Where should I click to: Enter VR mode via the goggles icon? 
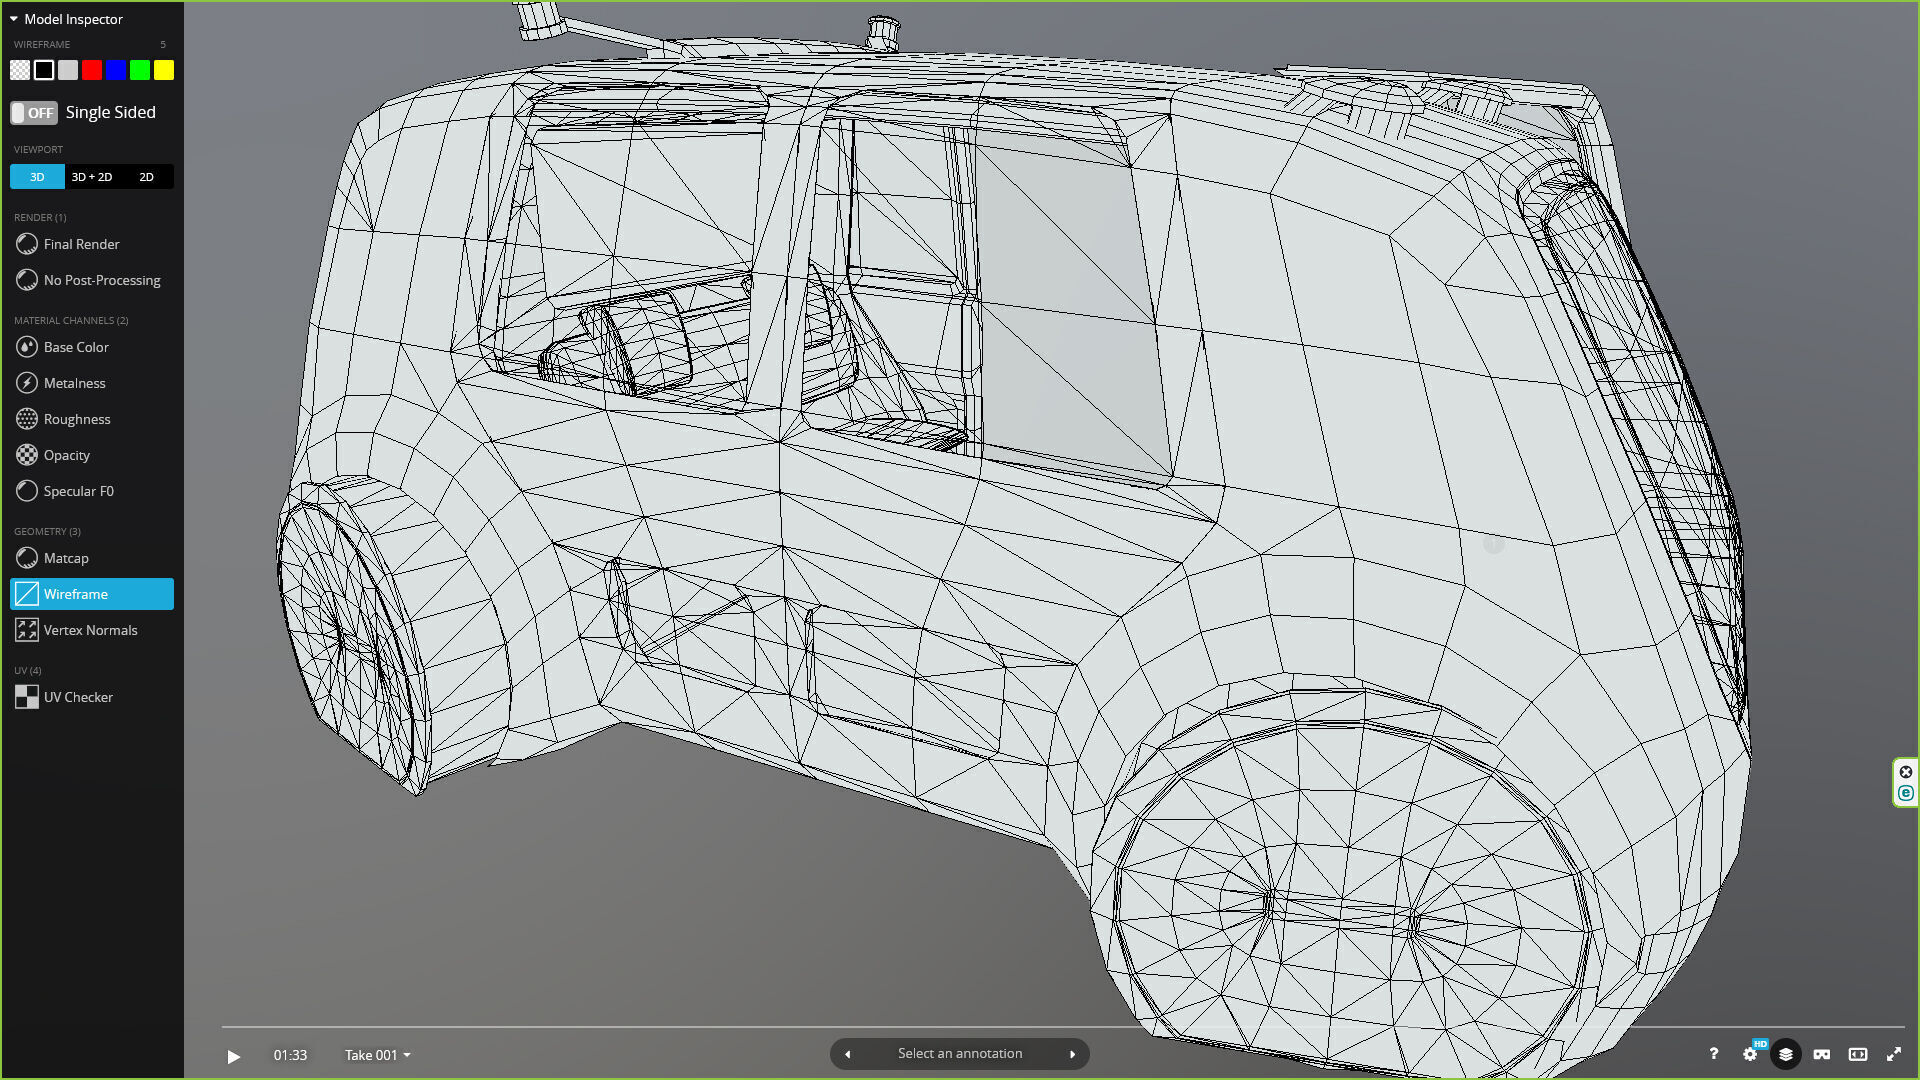1822,1054
